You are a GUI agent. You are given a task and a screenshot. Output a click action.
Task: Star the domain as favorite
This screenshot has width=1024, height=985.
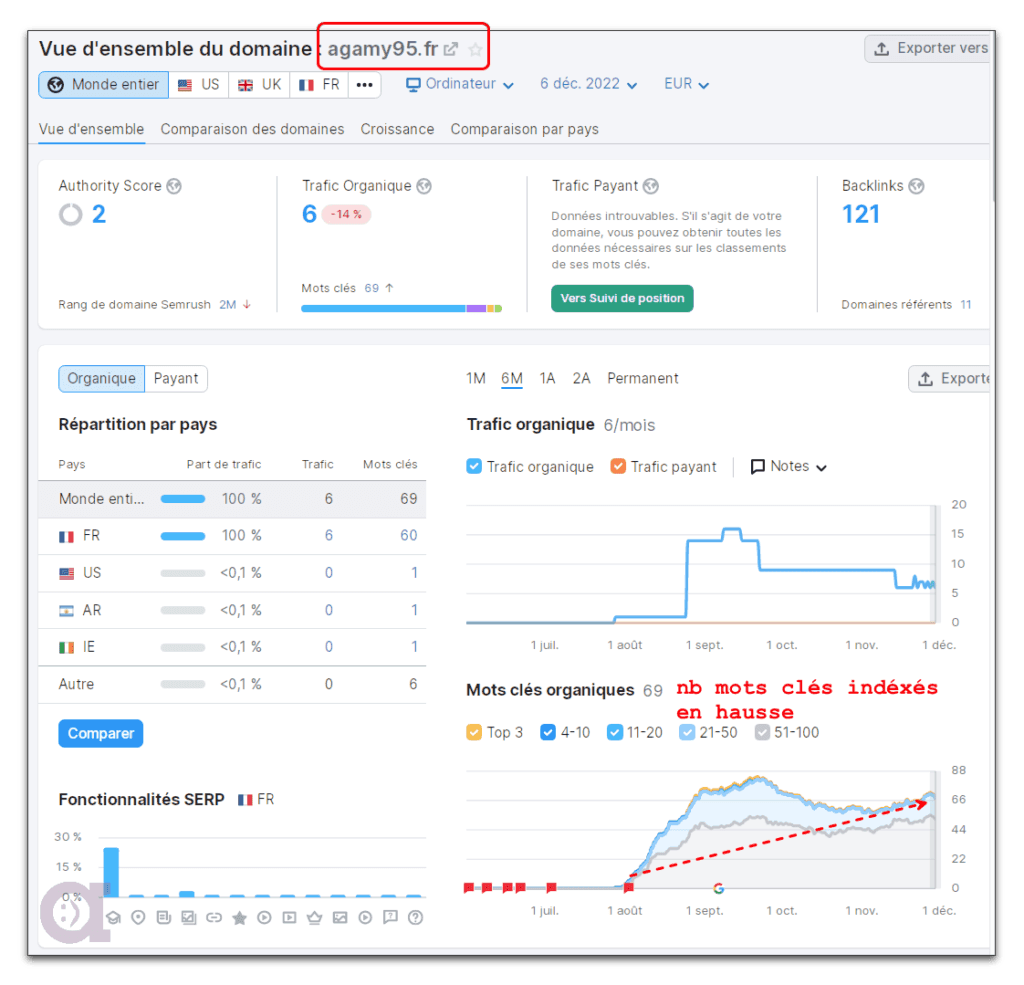click(475, 49)
